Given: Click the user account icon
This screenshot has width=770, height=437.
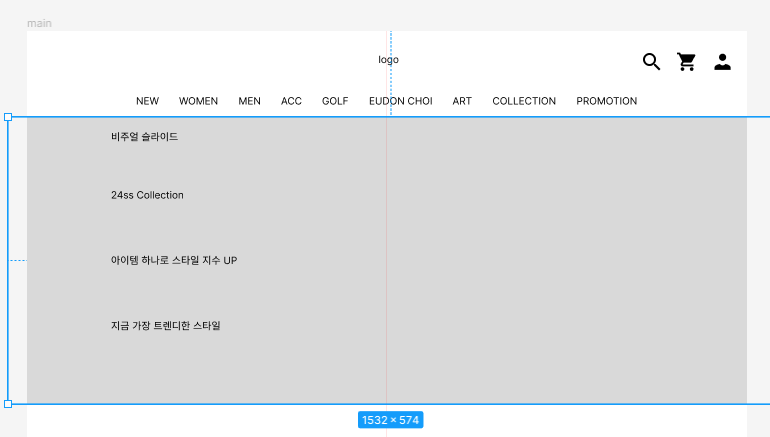Looking at the screenshot, I should pyautogui.click(x=722, y=62).
